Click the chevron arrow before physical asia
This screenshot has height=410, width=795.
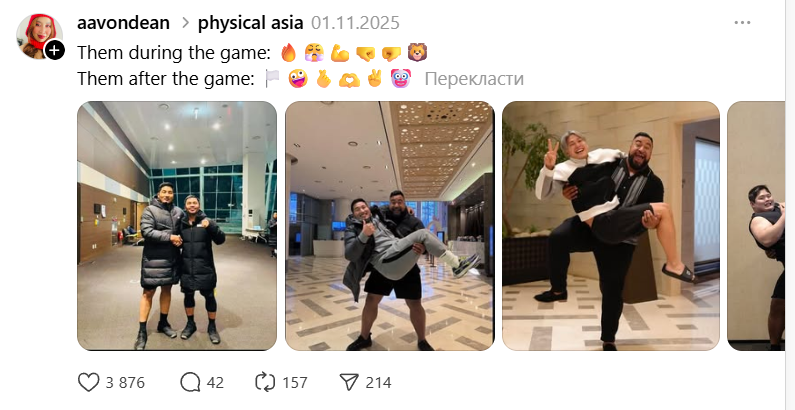click(185, 23)
